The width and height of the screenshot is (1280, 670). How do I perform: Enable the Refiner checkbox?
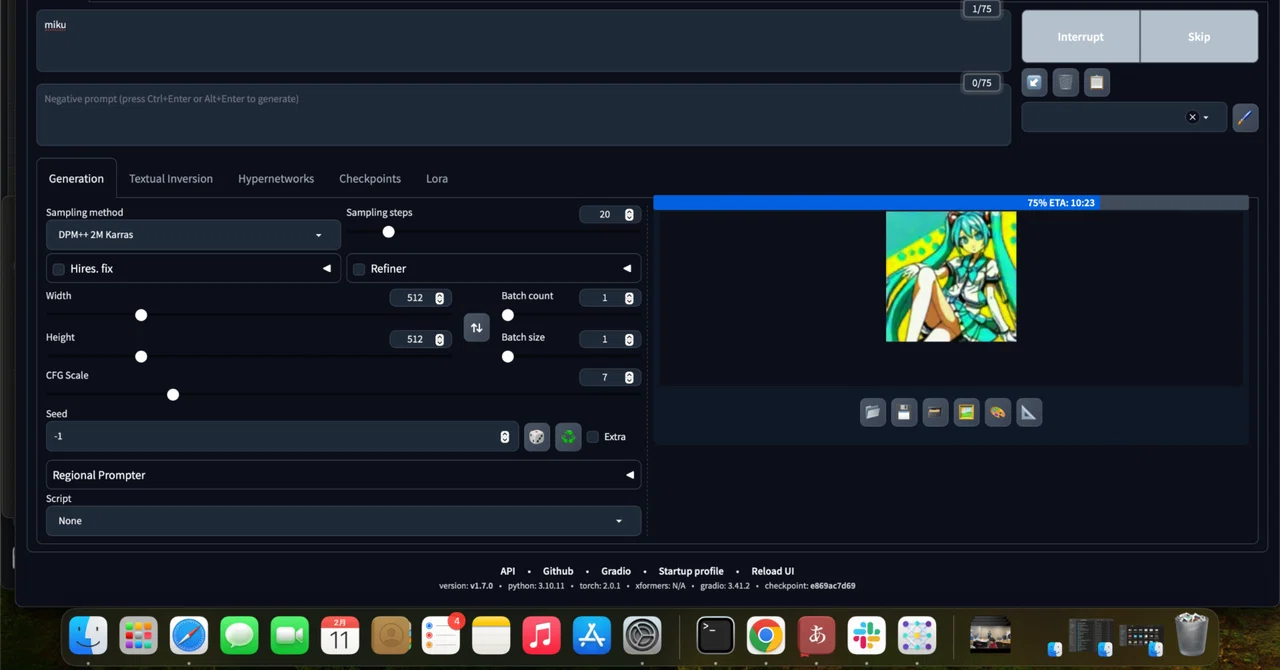[x=359, y=269]
